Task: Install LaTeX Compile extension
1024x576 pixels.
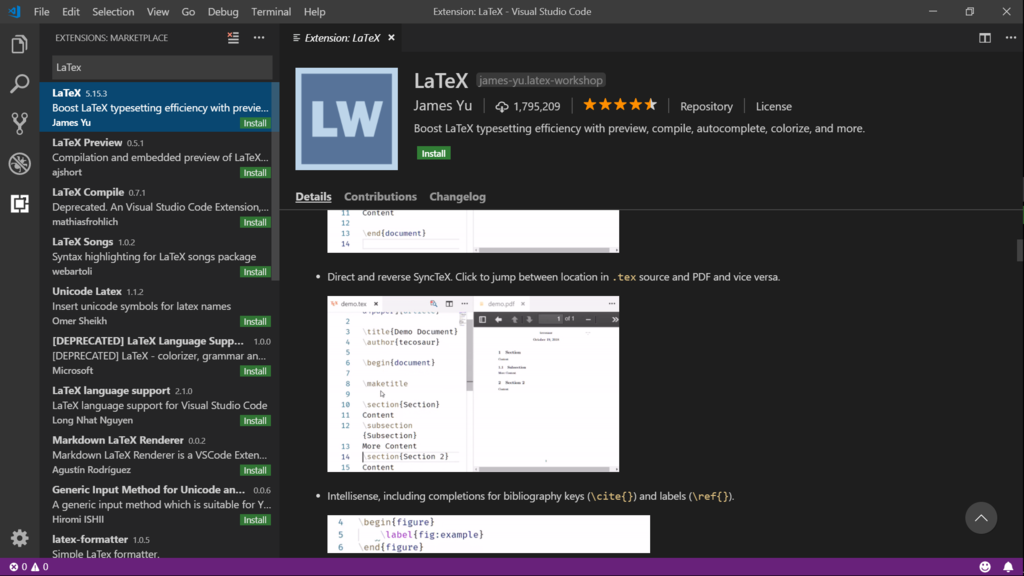Action: pyautogui.click(x=255, y=222)
